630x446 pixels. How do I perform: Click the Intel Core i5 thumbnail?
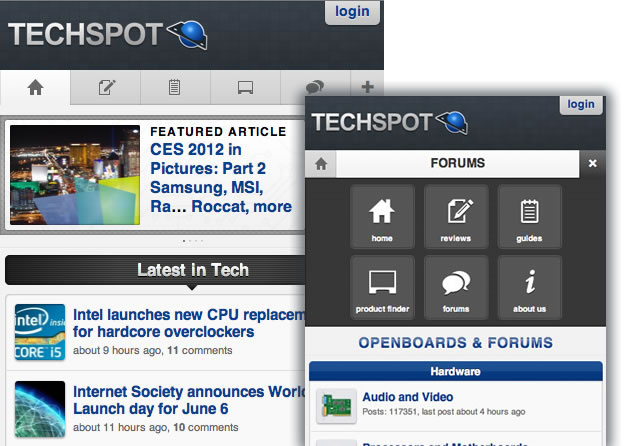(40, 332)
